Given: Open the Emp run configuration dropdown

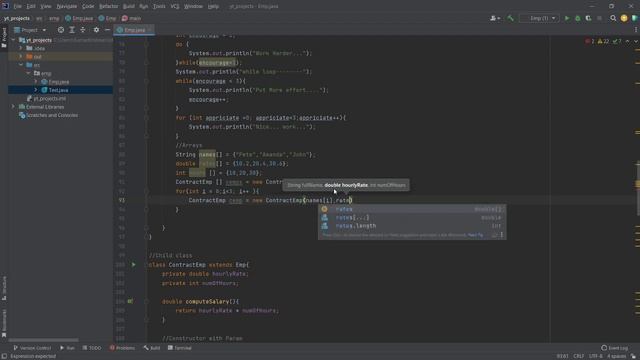Looking at the screenshot, I should click(539, 18).
